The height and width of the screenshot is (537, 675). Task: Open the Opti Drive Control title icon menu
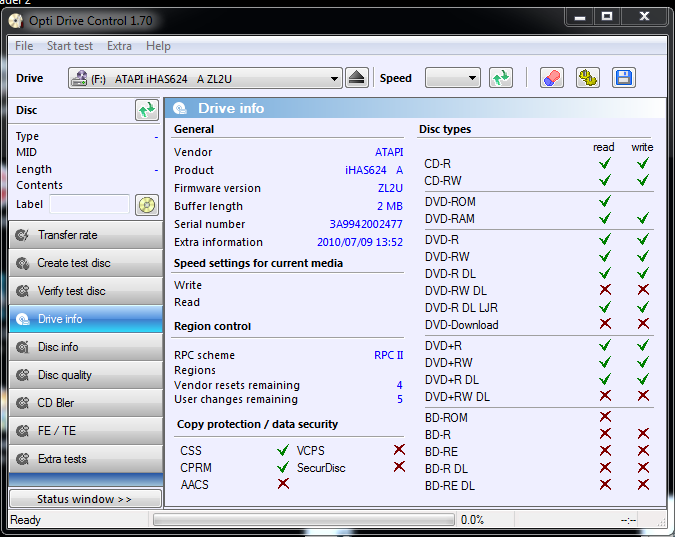pos(15,21)
